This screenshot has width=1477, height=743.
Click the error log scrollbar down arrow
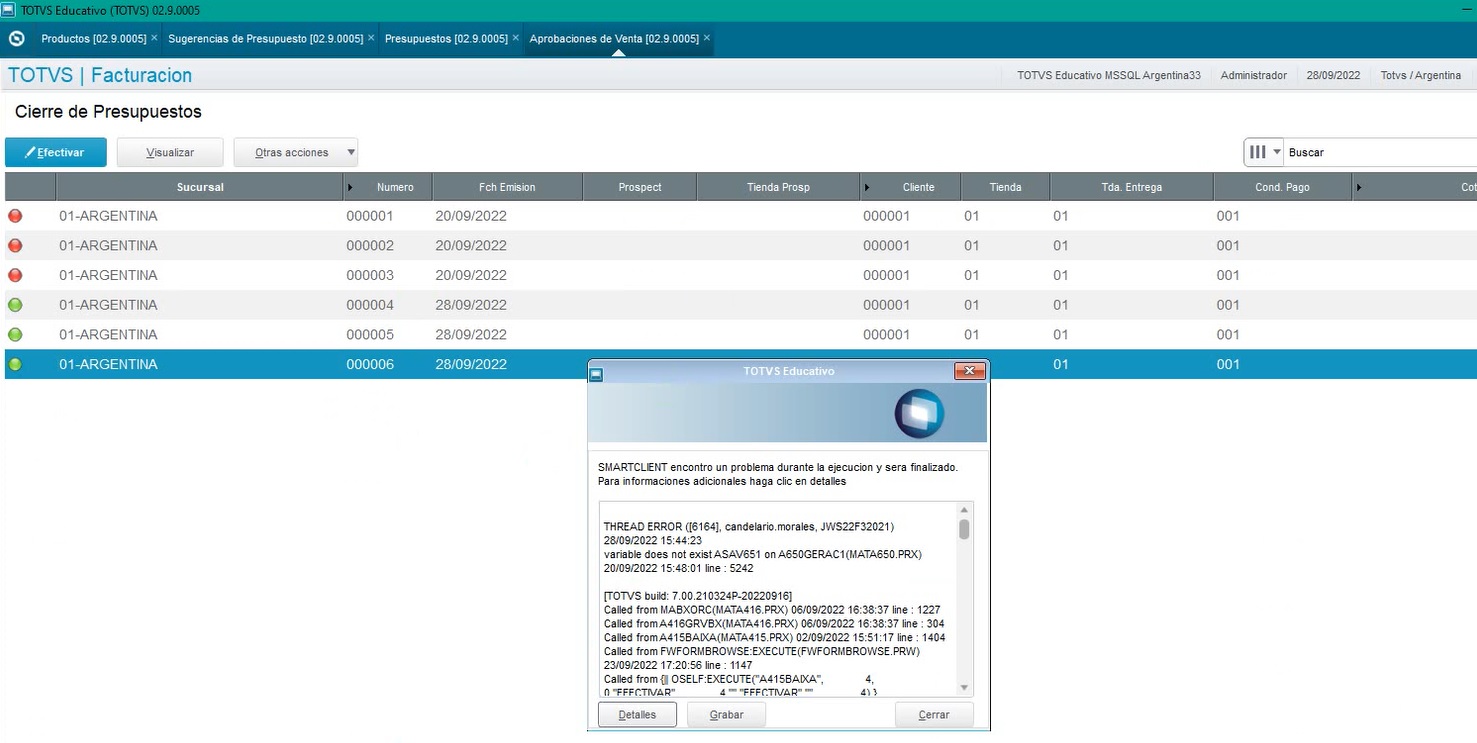tap(964, 688)
